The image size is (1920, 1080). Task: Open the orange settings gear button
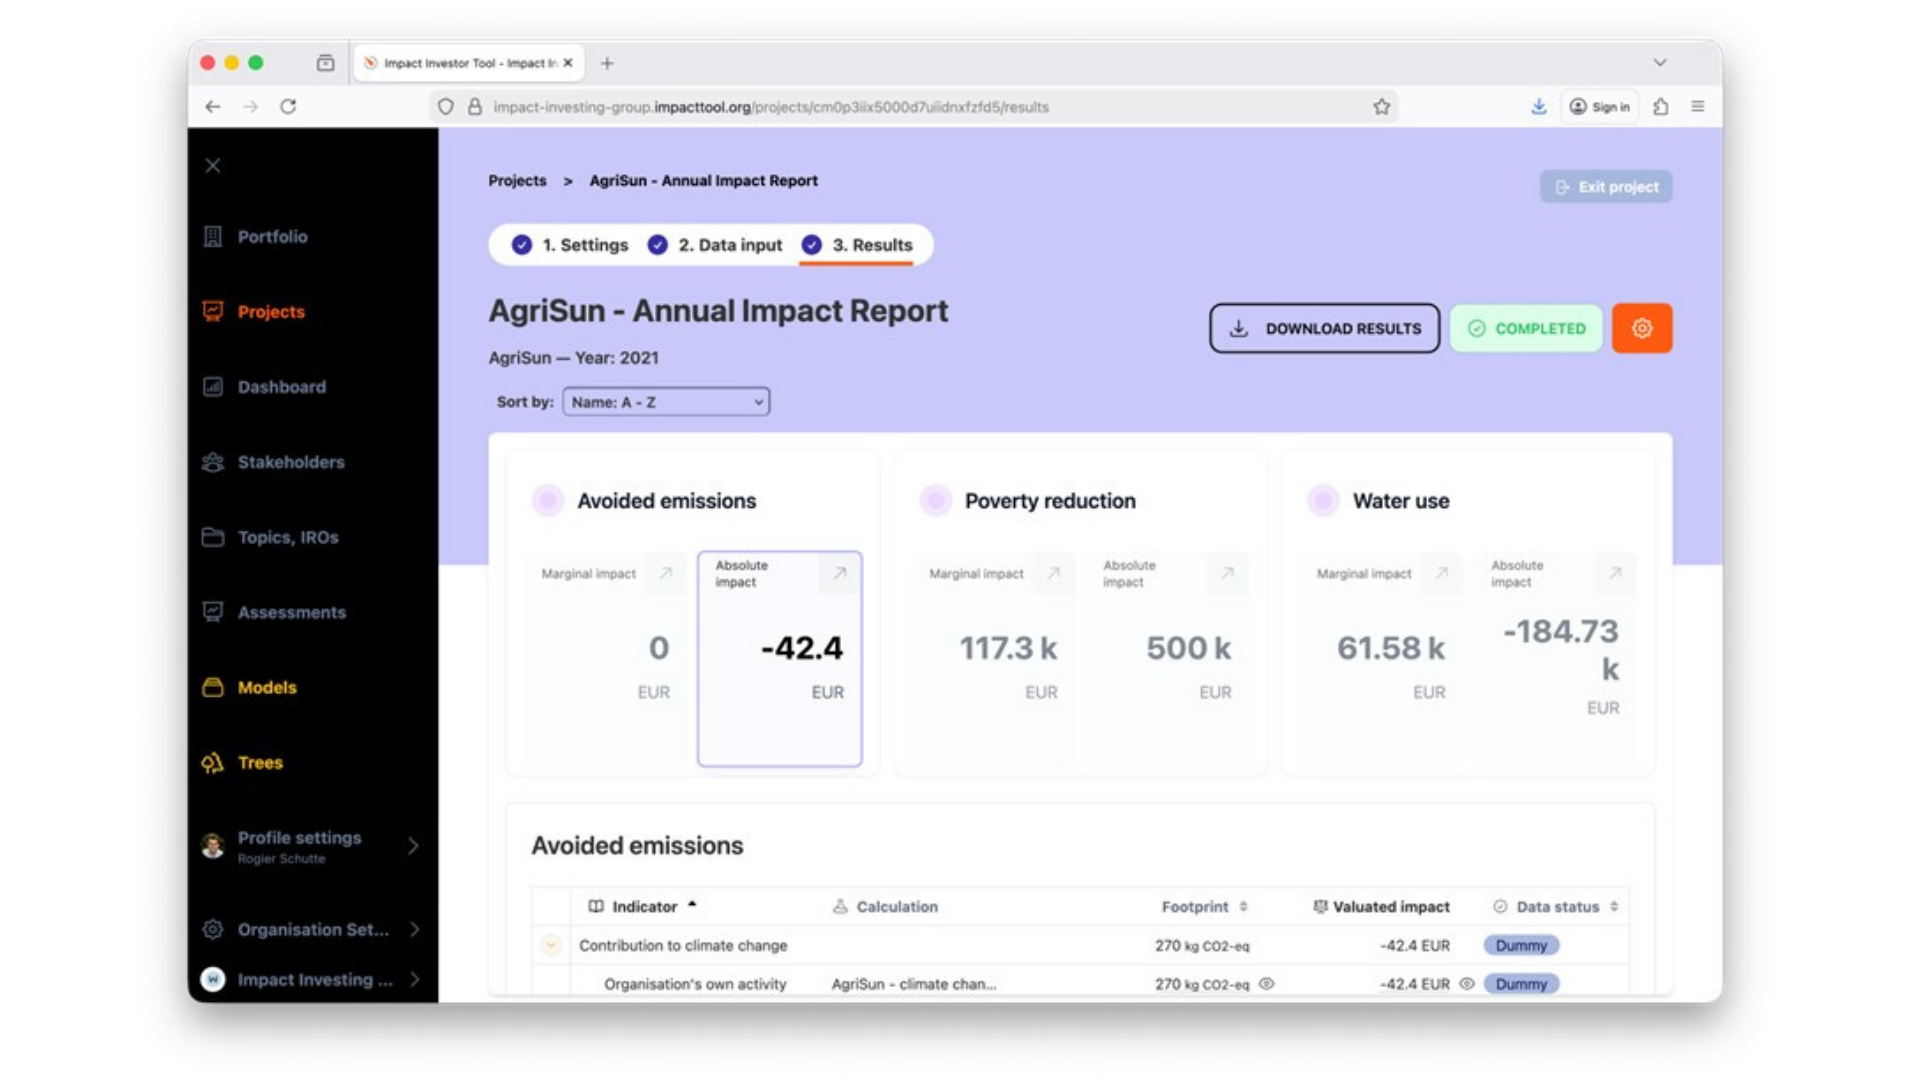[1642, 328]
